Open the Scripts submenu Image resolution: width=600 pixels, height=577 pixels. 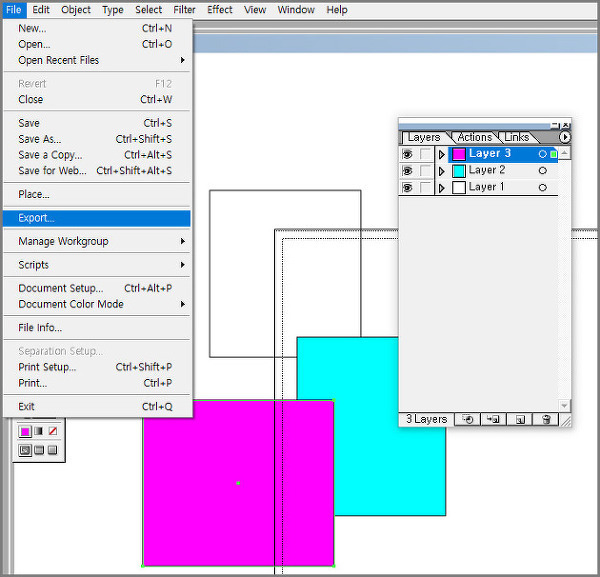click(96, 265)
